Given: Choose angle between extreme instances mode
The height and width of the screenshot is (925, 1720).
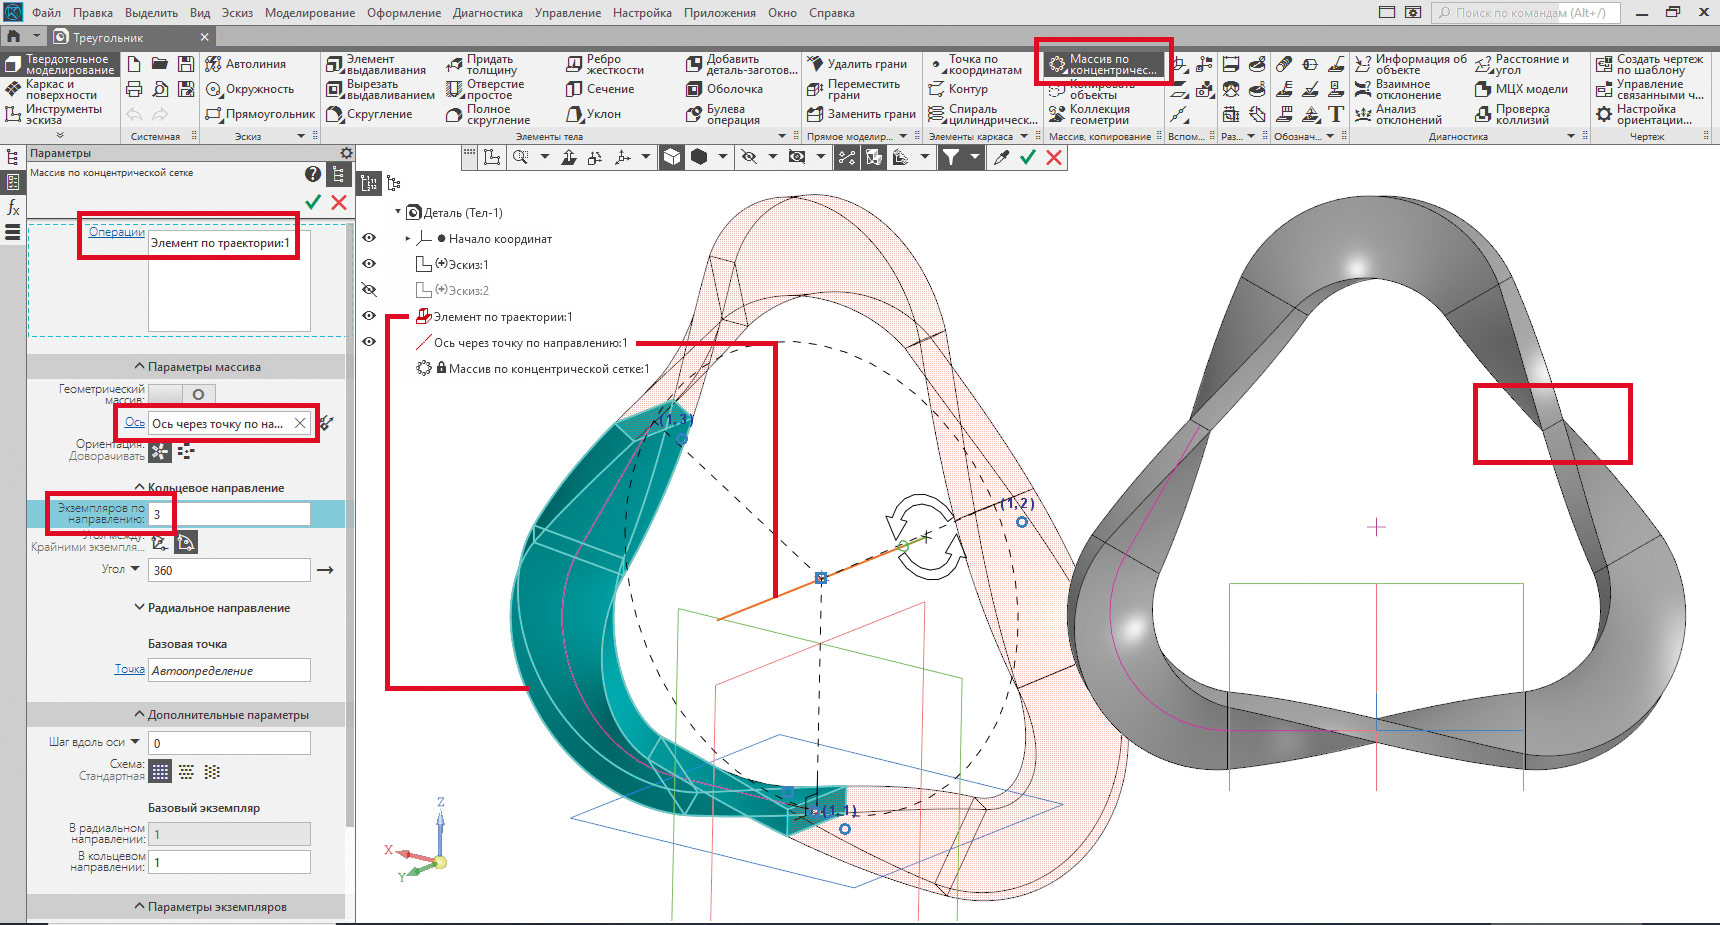Looking at the screenshot, I should (186, 542).
